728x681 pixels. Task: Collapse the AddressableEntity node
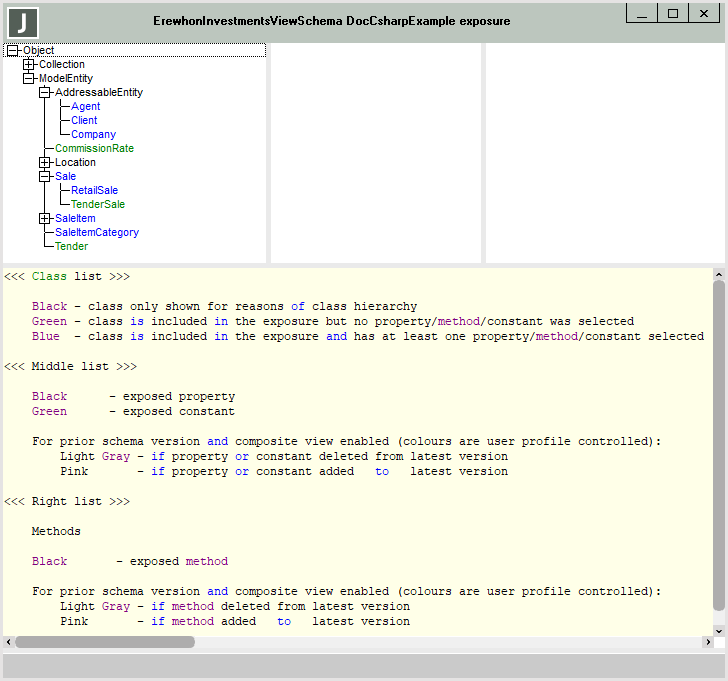(x=45, y=93)
